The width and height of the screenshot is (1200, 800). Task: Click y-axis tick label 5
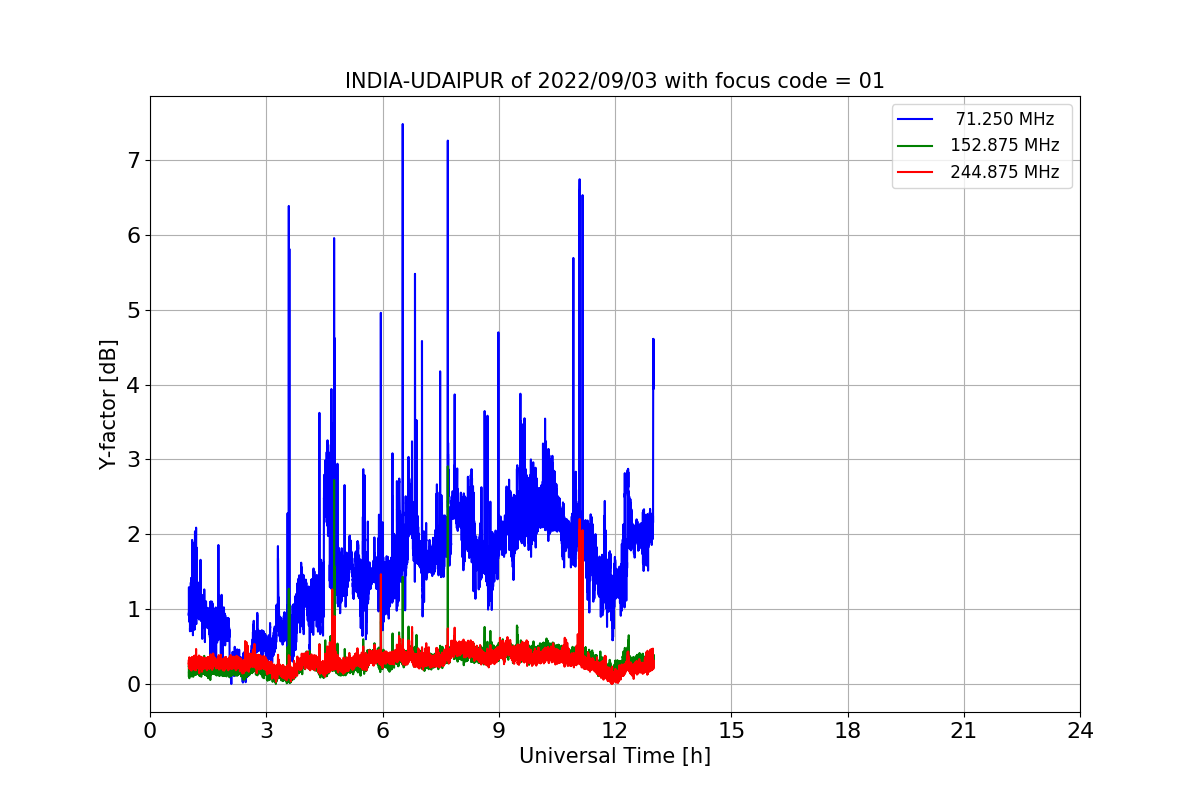pos(134,310)
